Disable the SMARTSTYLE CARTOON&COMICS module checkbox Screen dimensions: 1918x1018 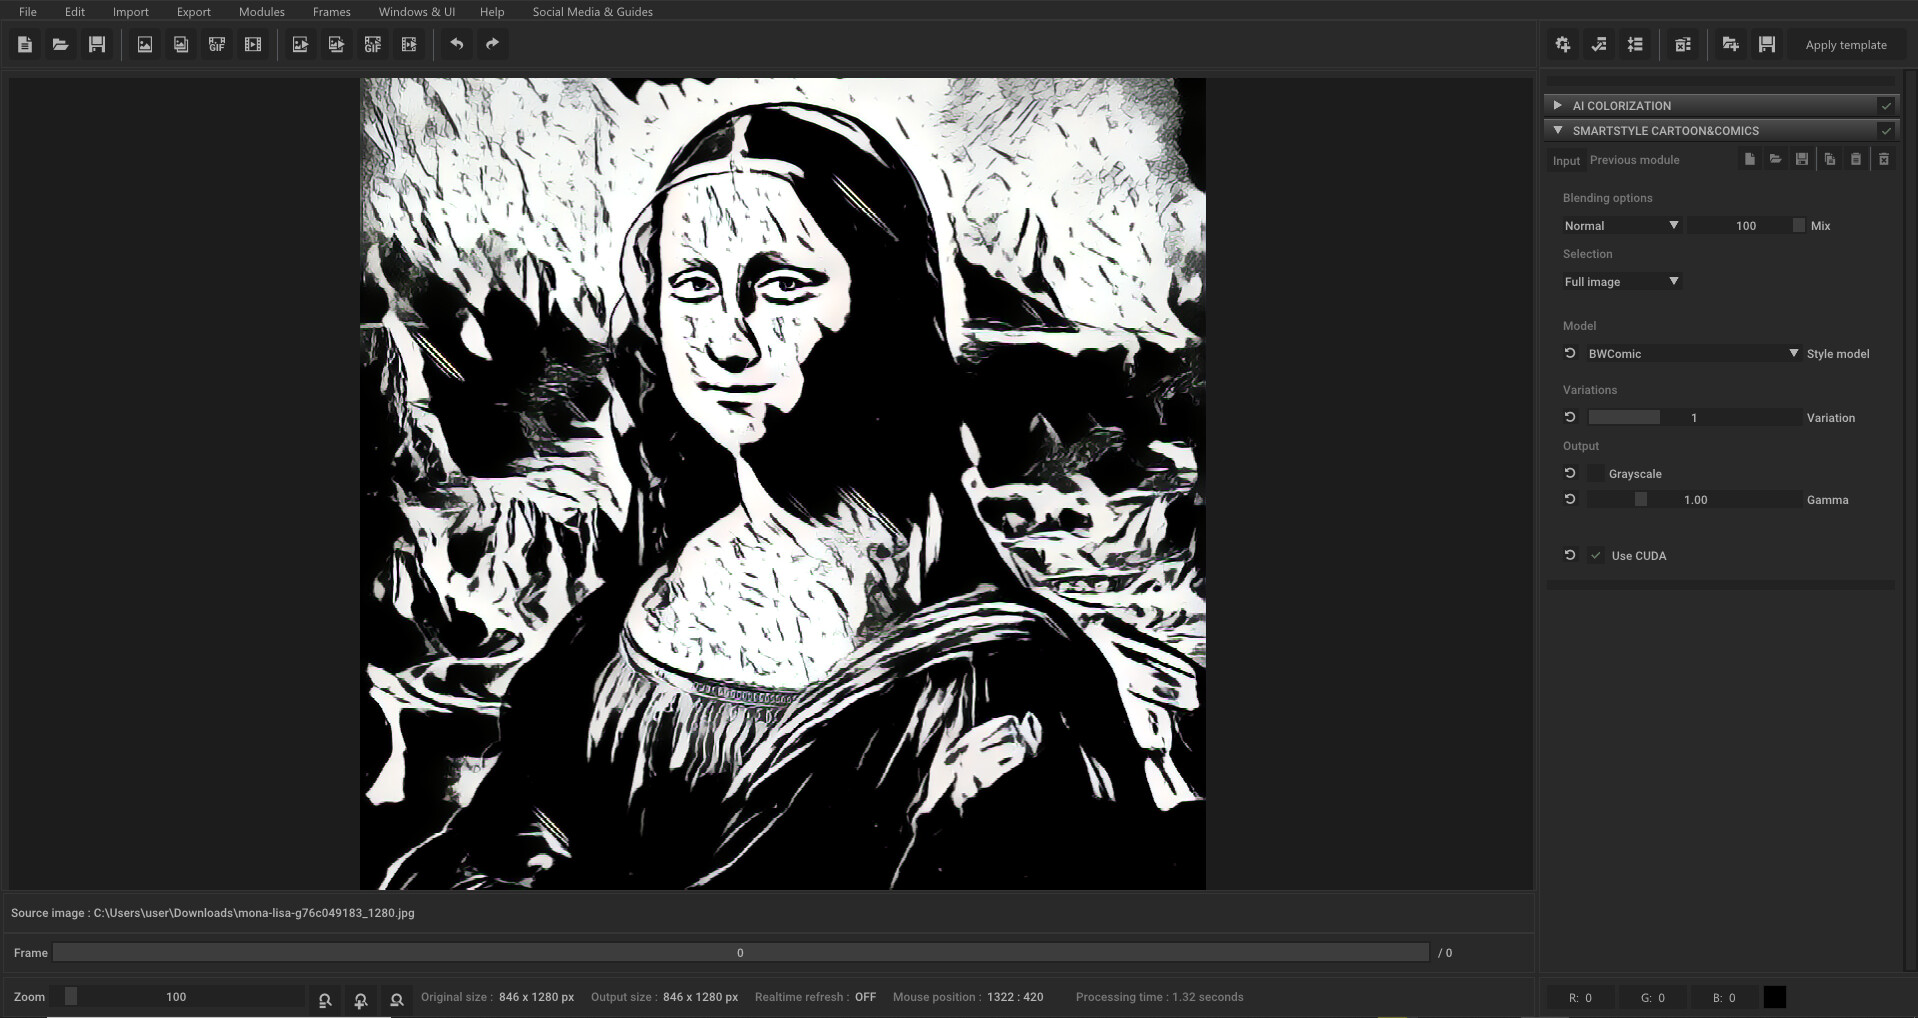1886,130
